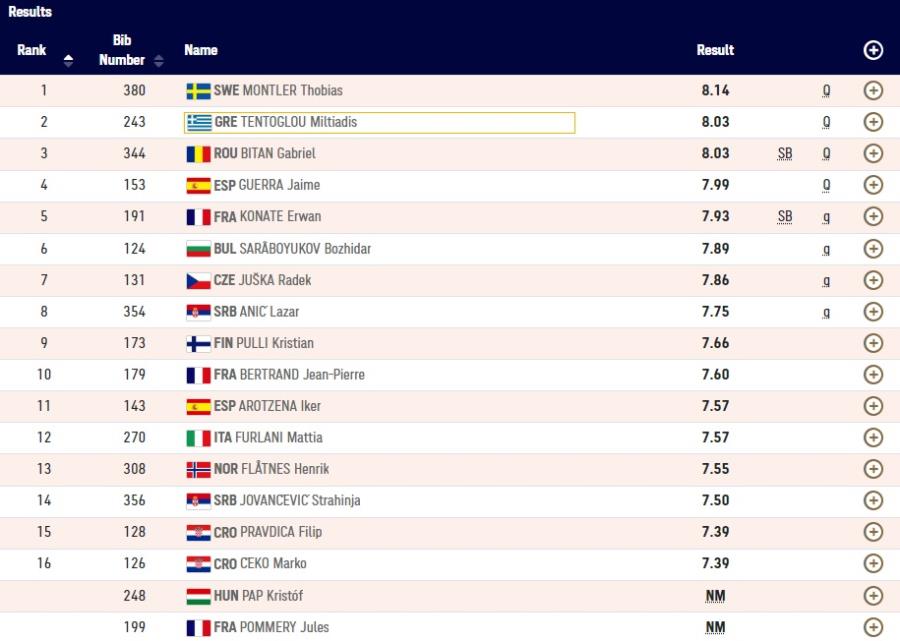Click the Greece flag icon

(199, 123)
